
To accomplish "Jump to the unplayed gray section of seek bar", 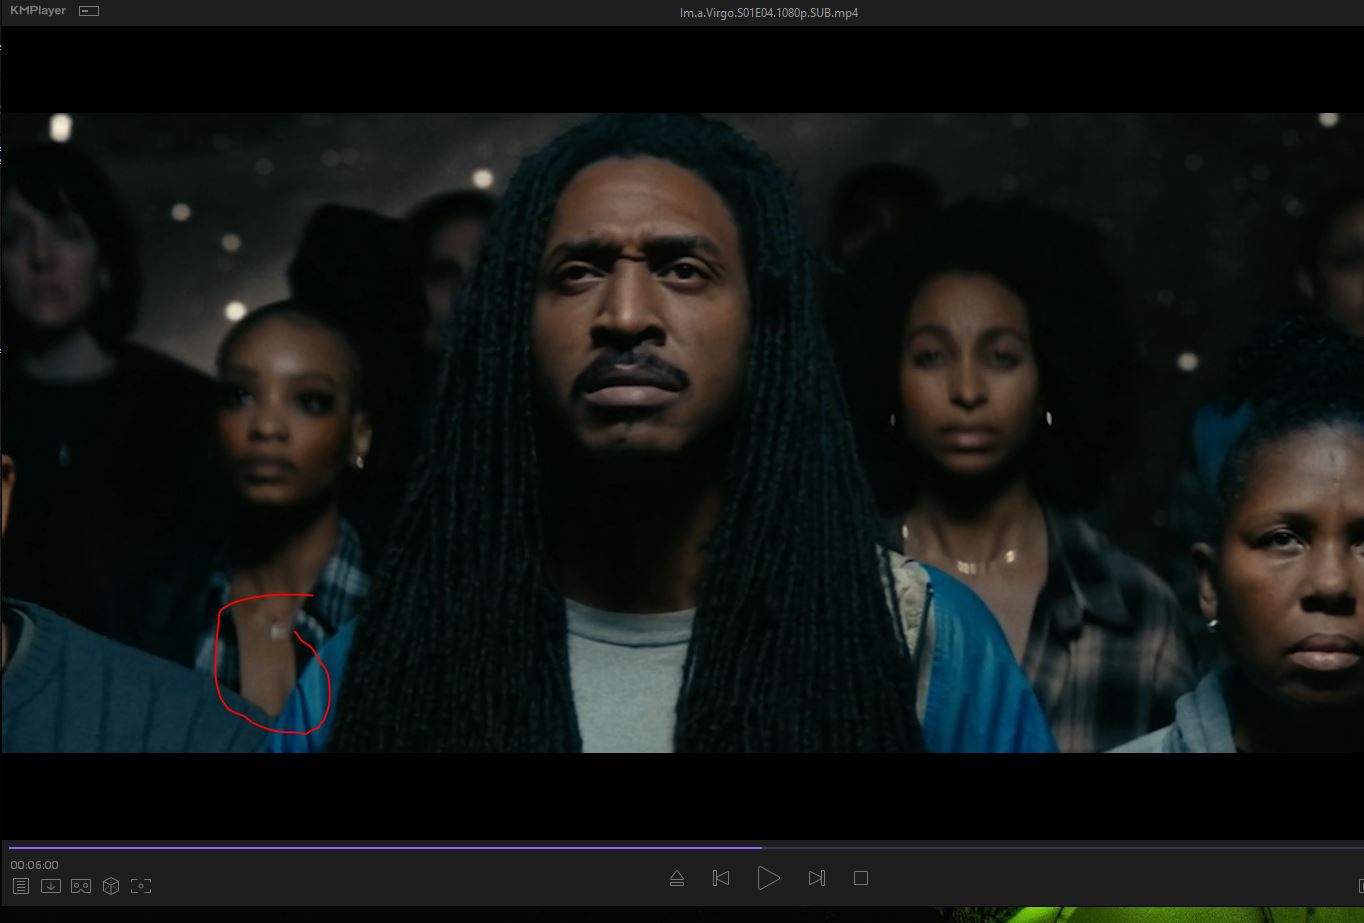I will click(1050, 847).
